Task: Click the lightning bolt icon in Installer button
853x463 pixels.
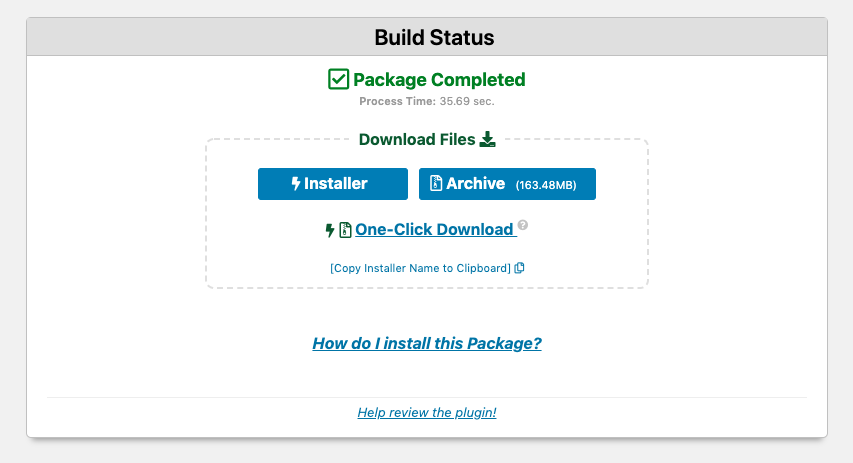Action: coord(296,184)
